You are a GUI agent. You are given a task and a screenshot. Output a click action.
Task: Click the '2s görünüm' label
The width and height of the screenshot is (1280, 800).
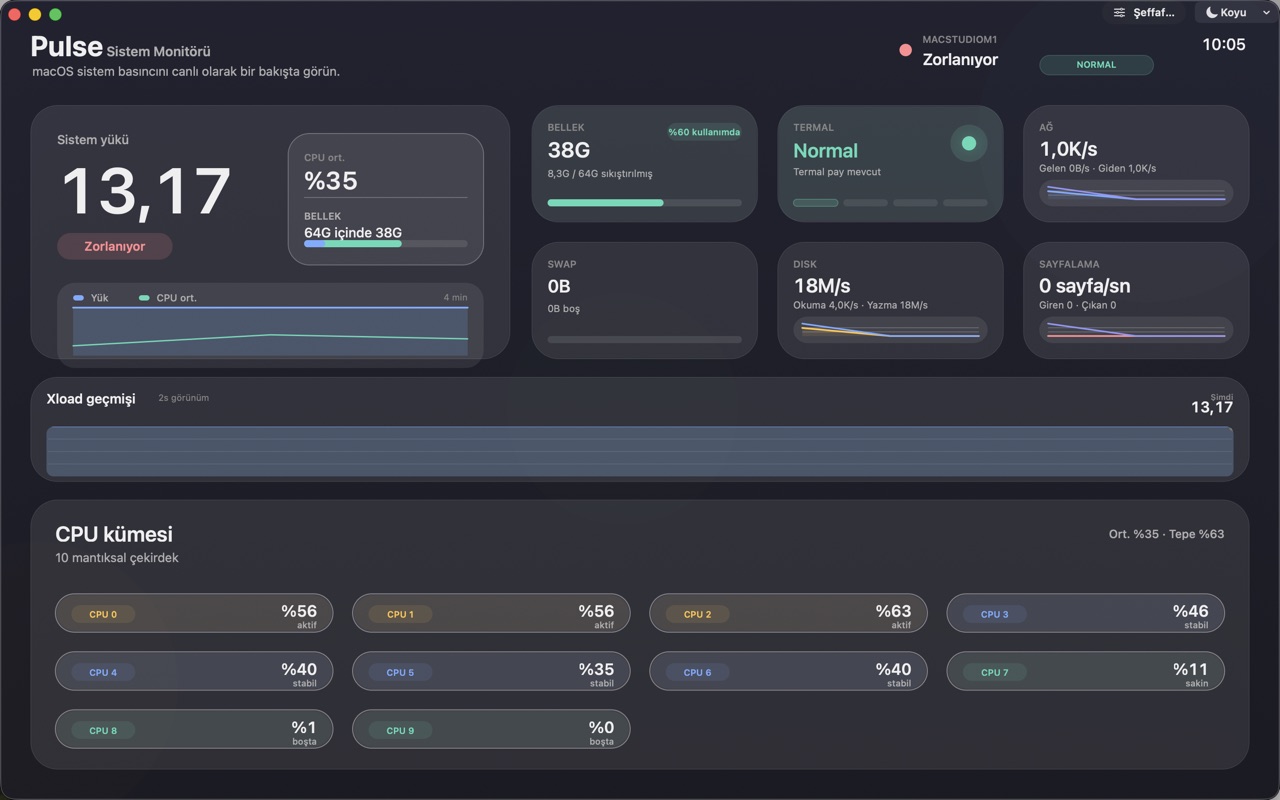(184, 398)
